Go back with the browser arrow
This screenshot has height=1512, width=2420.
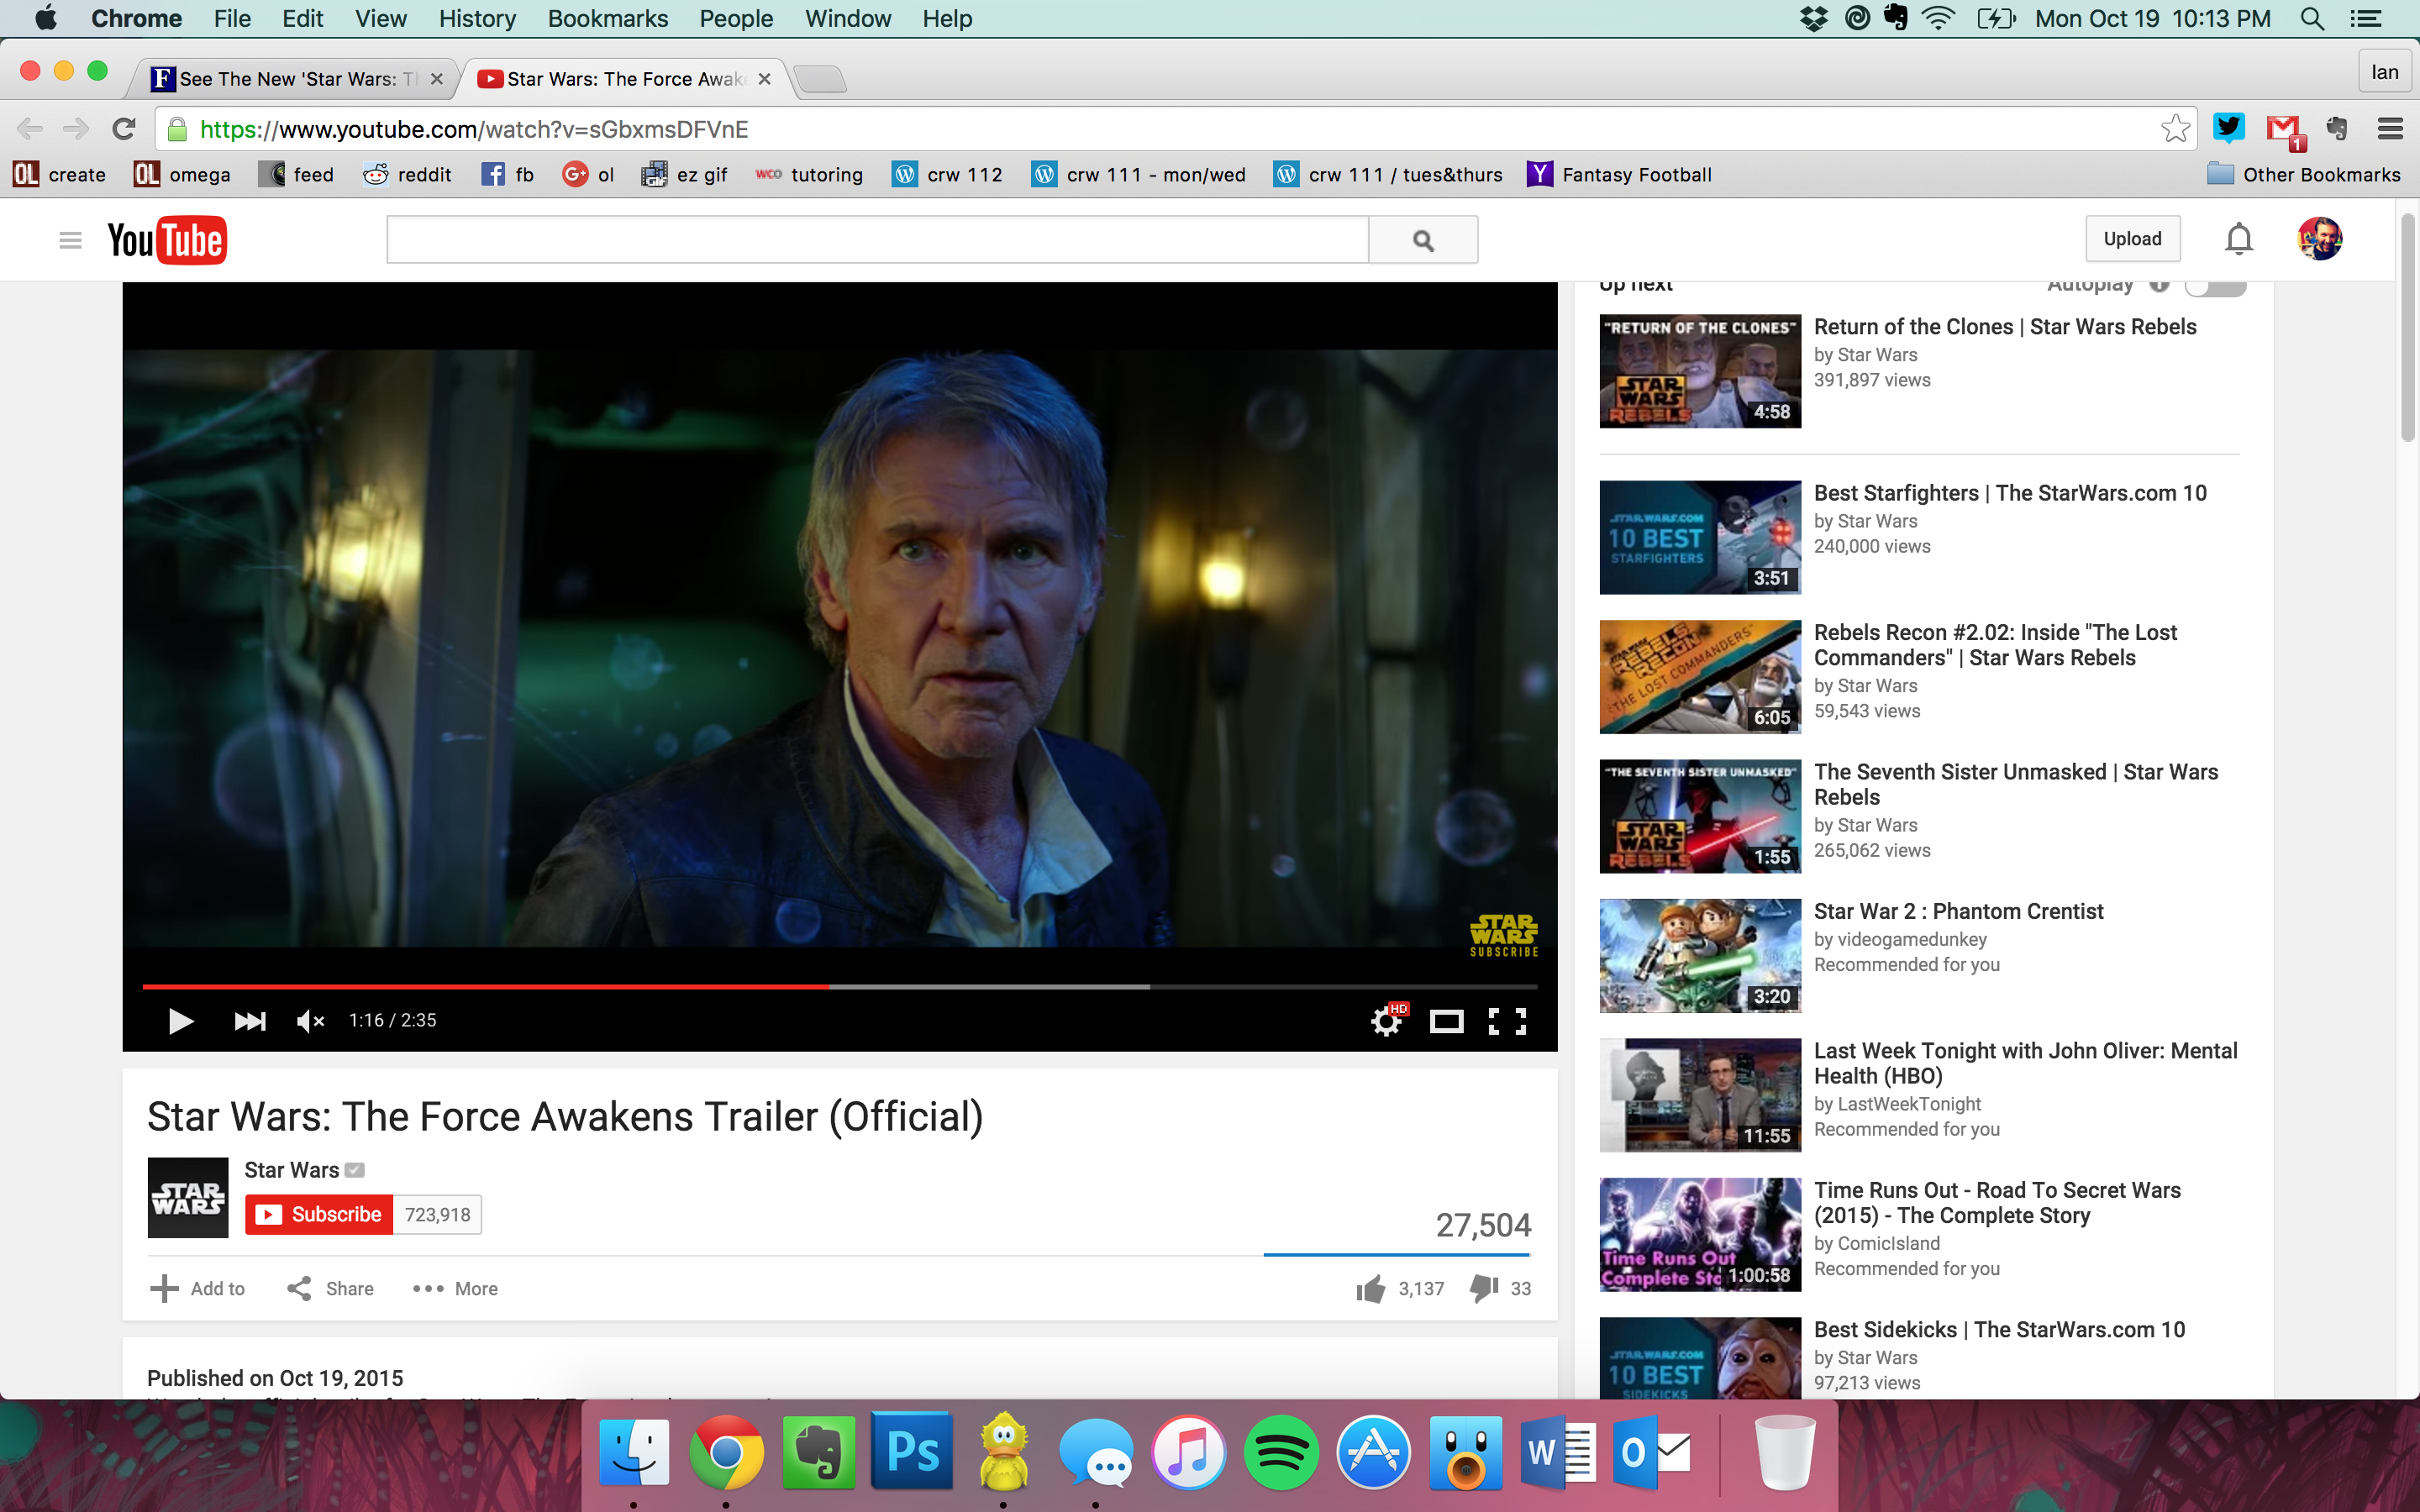pos(30,129)
